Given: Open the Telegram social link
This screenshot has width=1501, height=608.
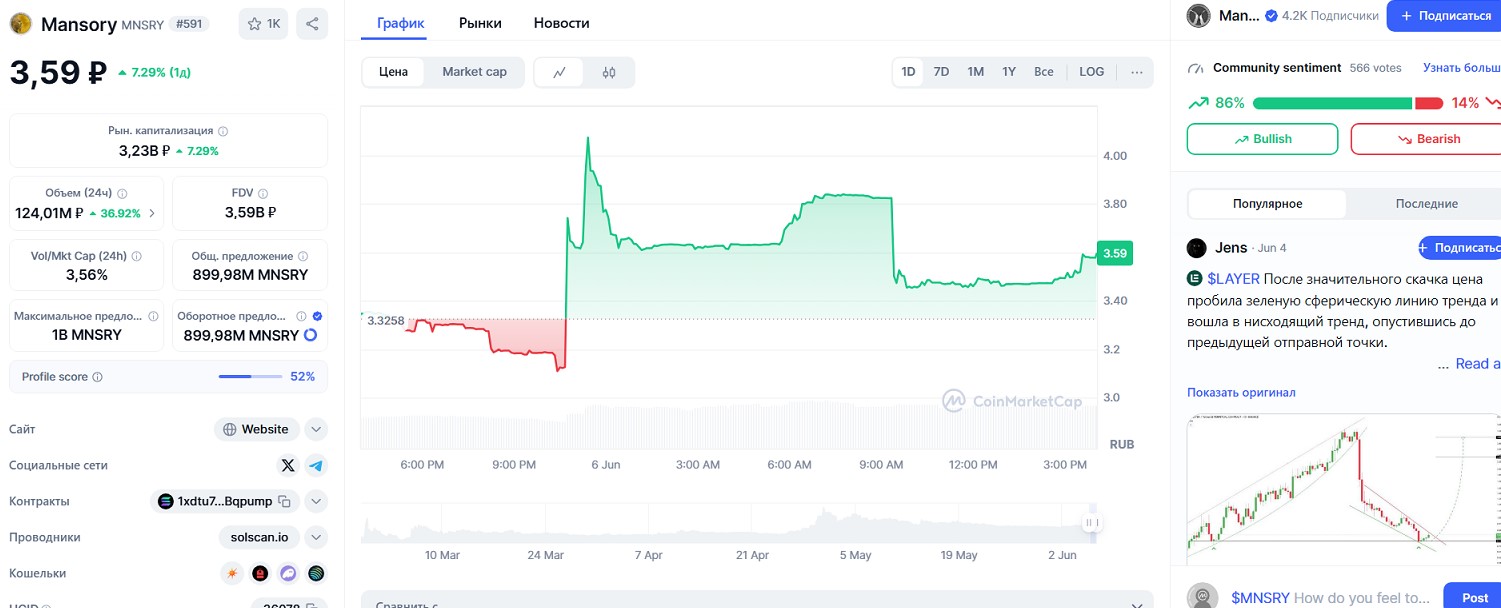Looking at the screenshot, I should point(316,465).
